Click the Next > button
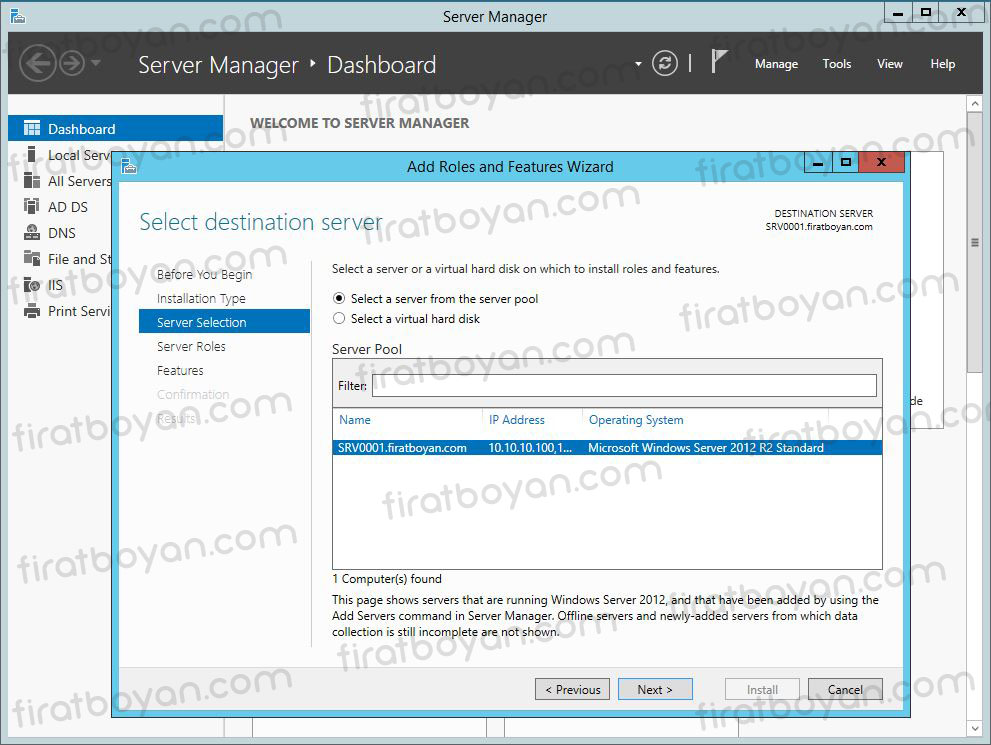Viewport: 991px width, 745px height. click(x=655, y=689)
